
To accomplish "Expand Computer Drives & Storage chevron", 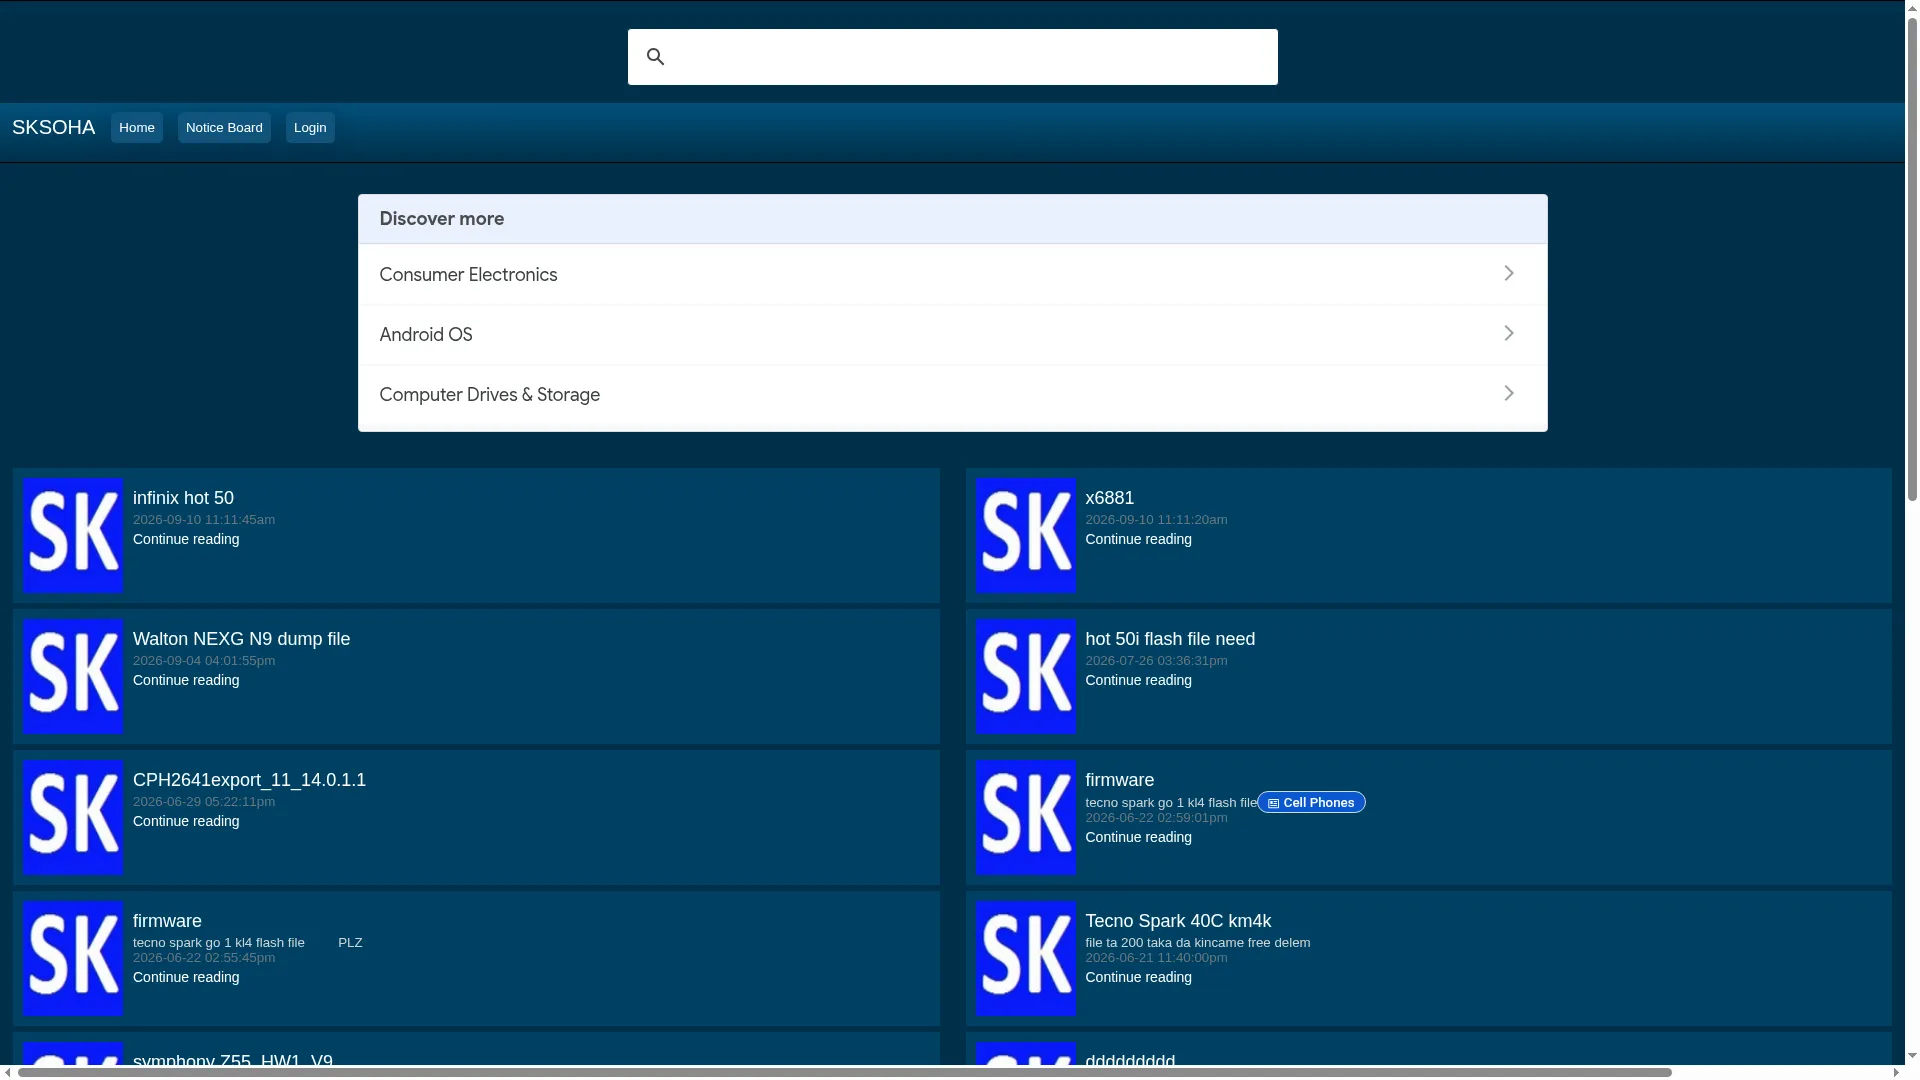I will [1509, 393].
